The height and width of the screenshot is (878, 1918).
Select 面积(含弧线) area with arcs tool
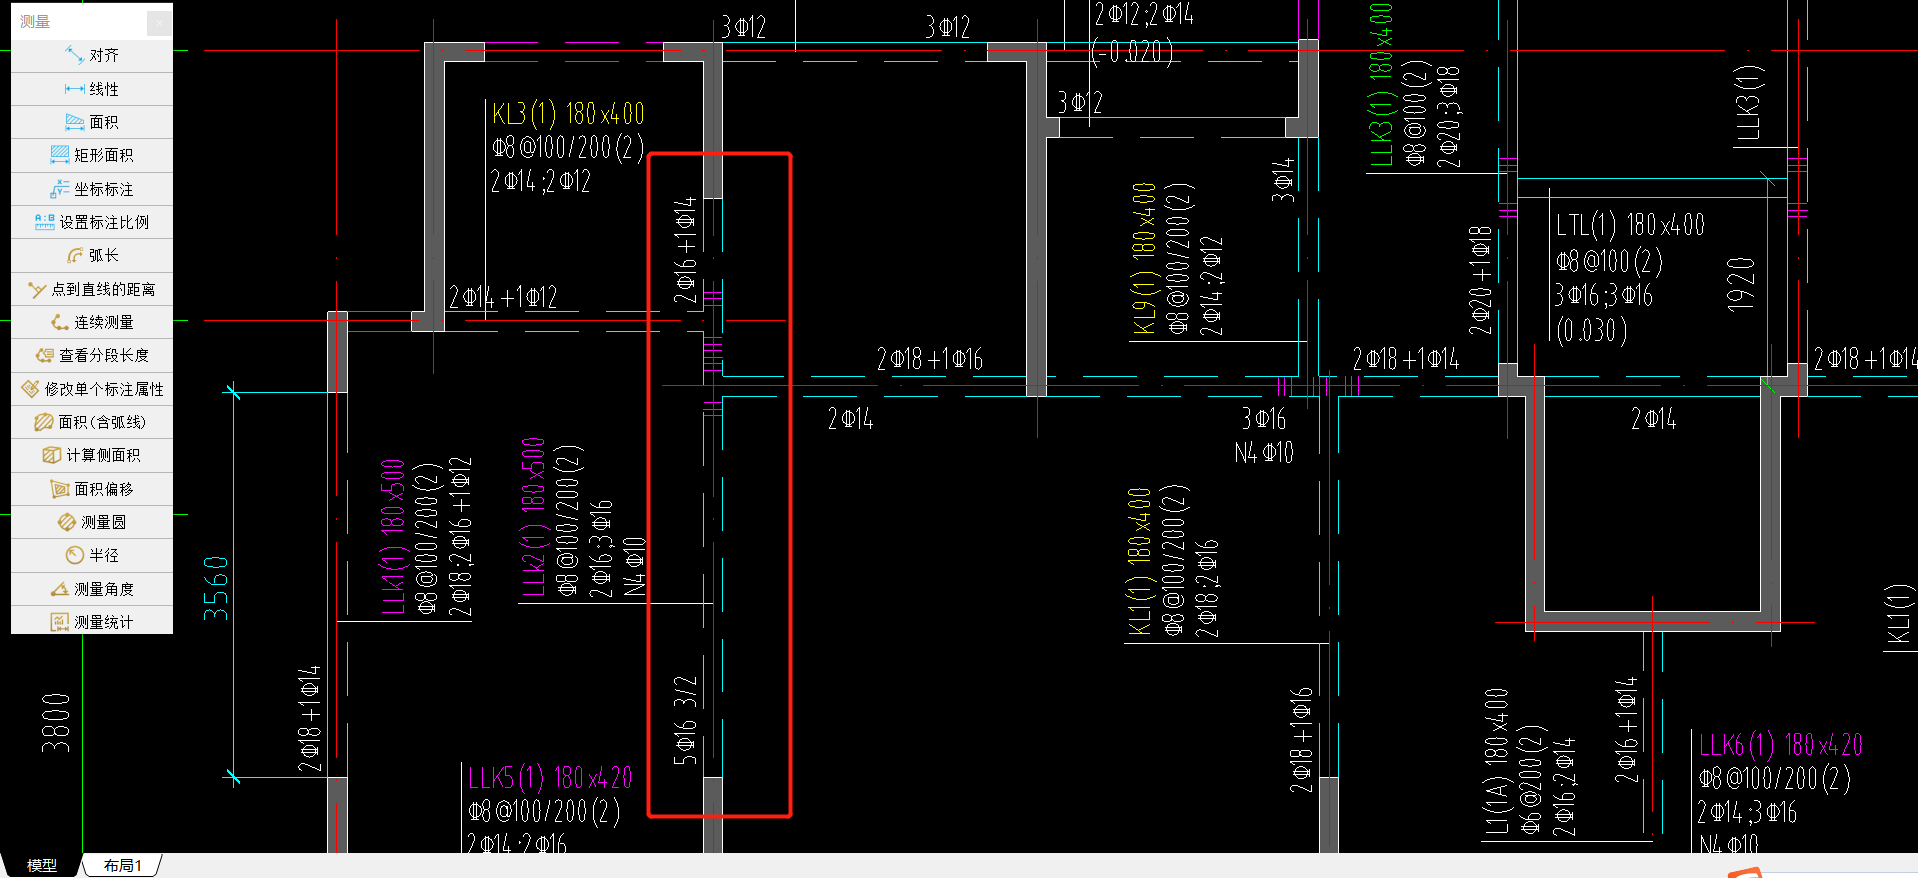point(92,422)
